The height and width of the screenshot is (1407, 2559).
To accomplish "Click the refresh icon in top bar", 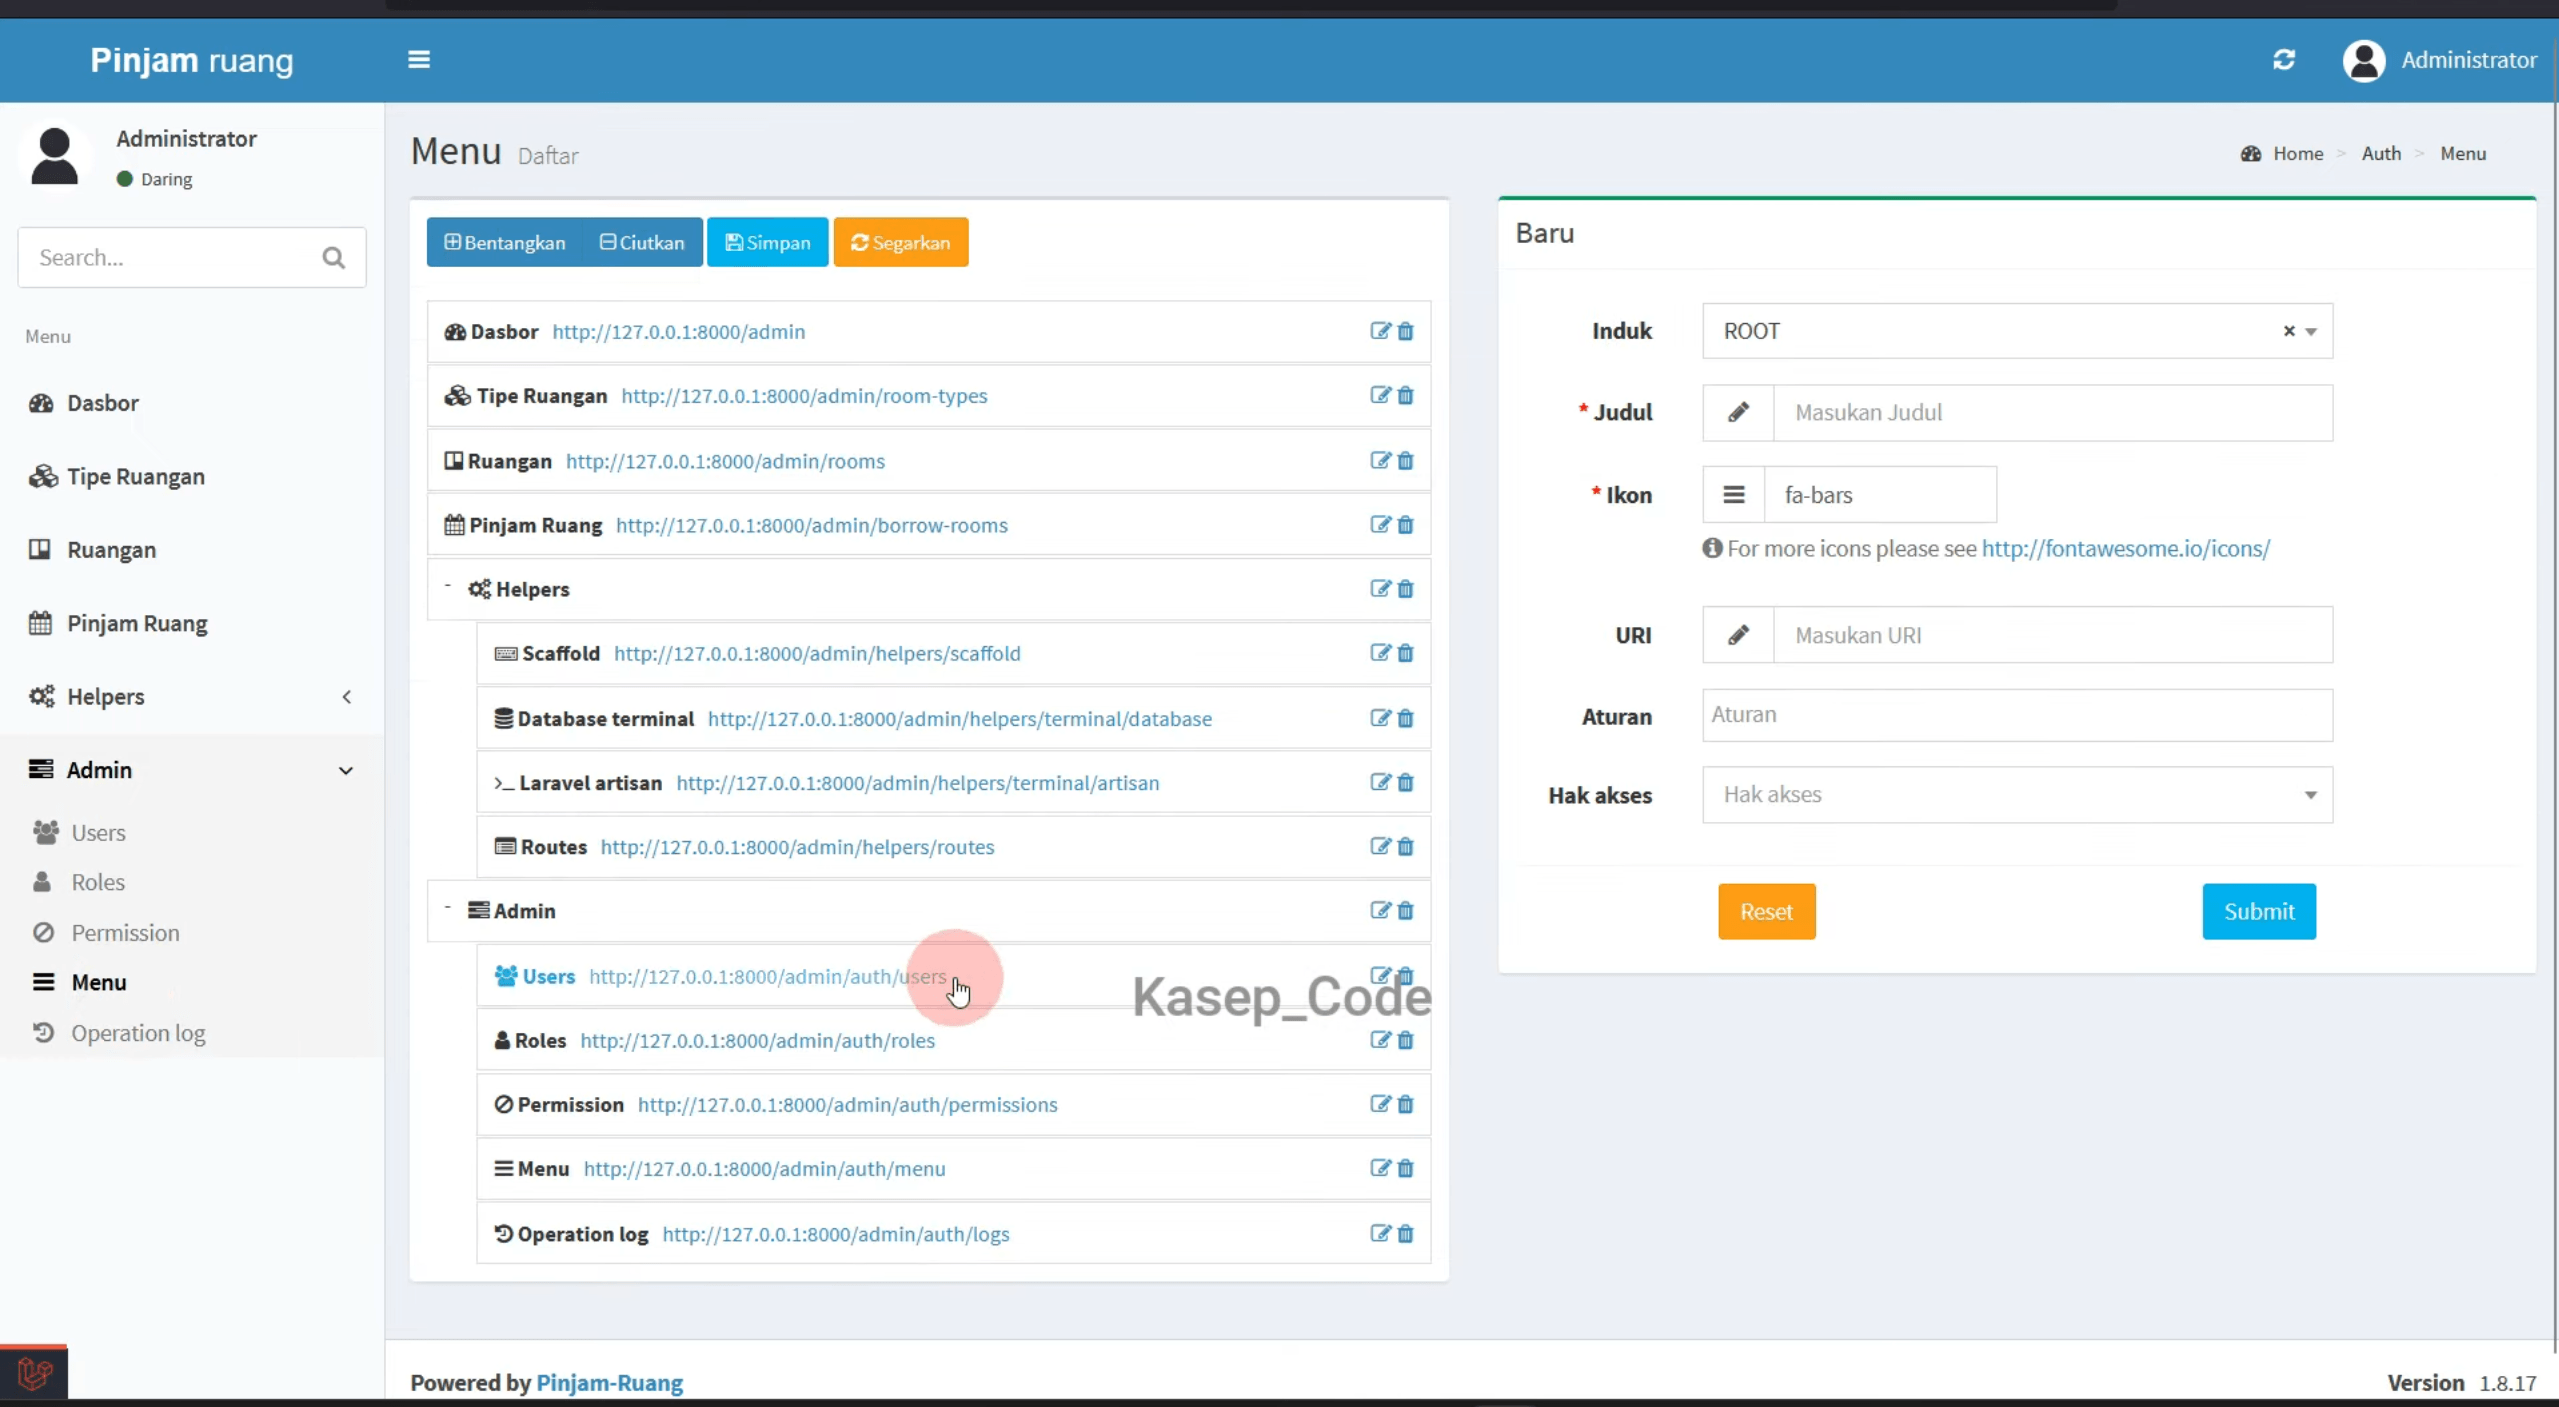I will tap(2284, 60).
